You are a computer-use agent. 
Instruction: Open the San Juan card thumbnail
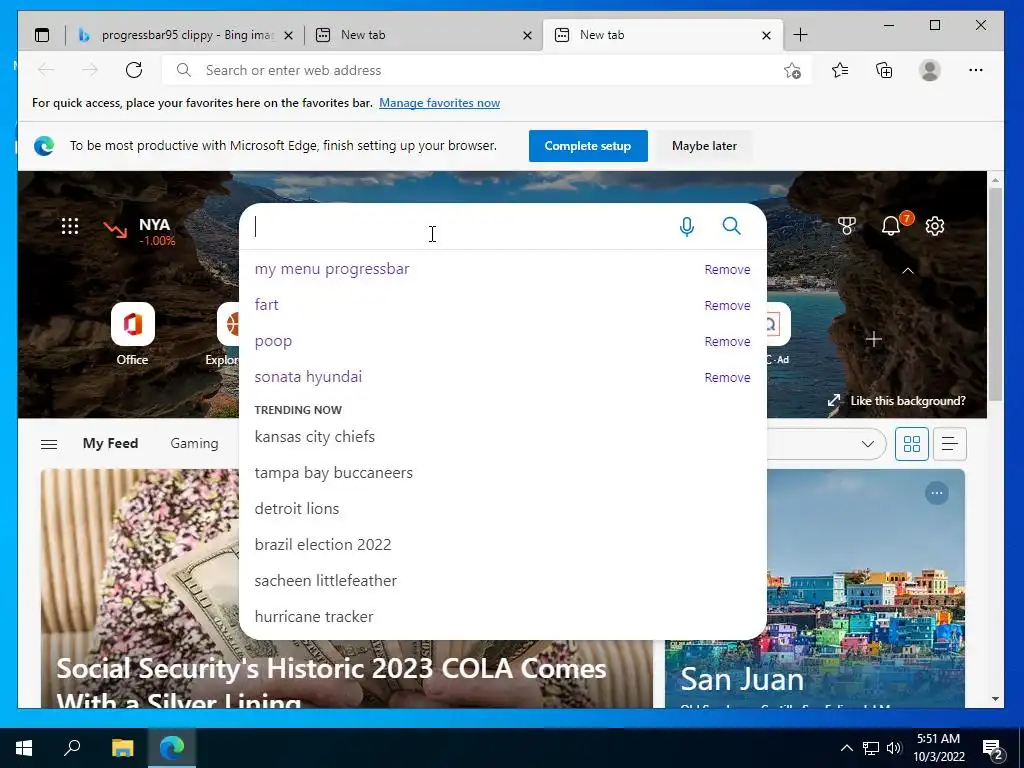click(x=814, y=588)
